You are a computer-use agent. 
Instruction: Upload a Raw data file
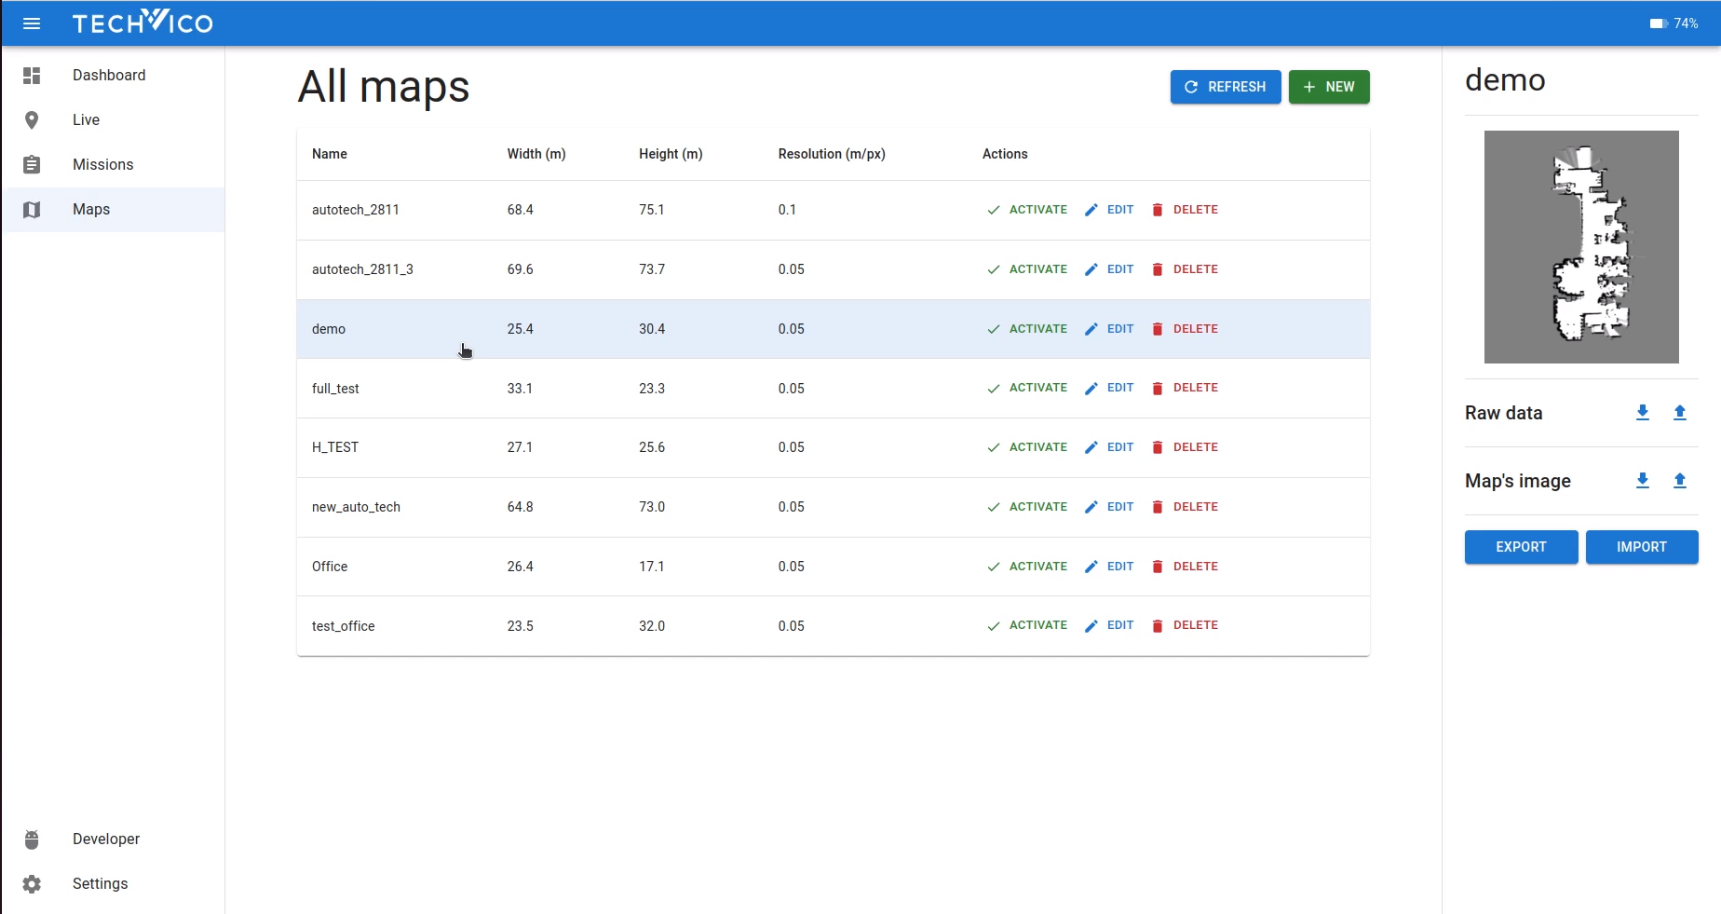(1680, 413)
